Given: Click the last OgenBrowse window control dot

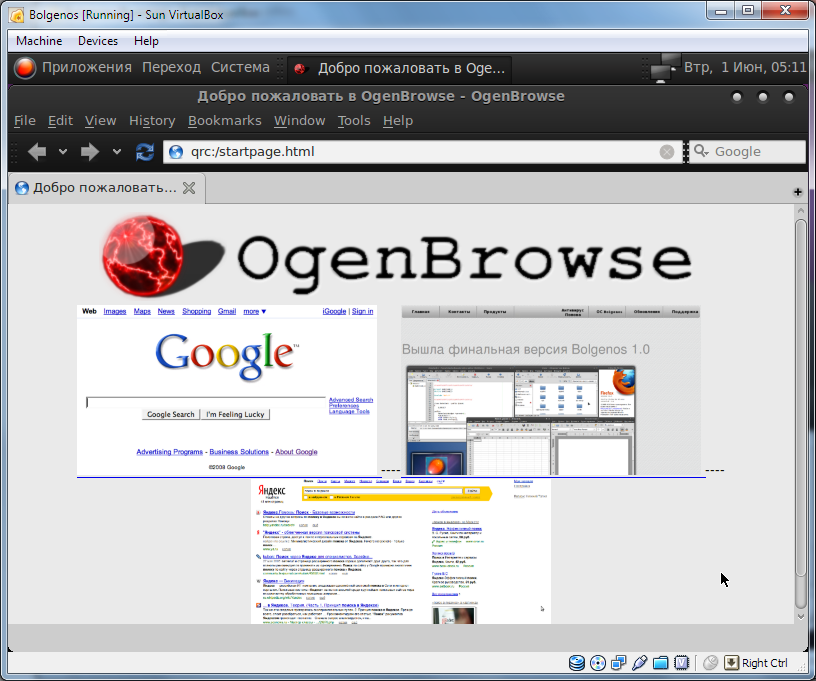Looking at the screenshot, I should pos(789,97).
